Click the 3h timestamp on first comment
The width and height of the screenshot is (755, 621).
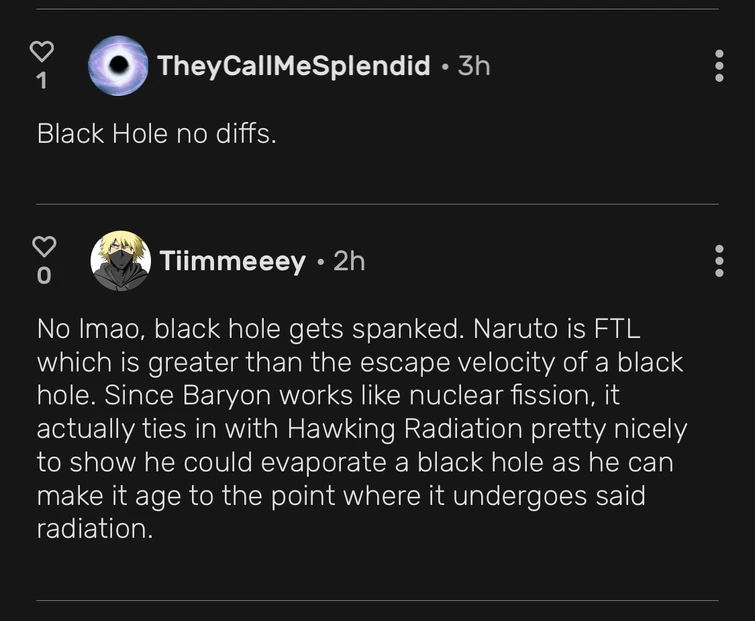(473, 66)
